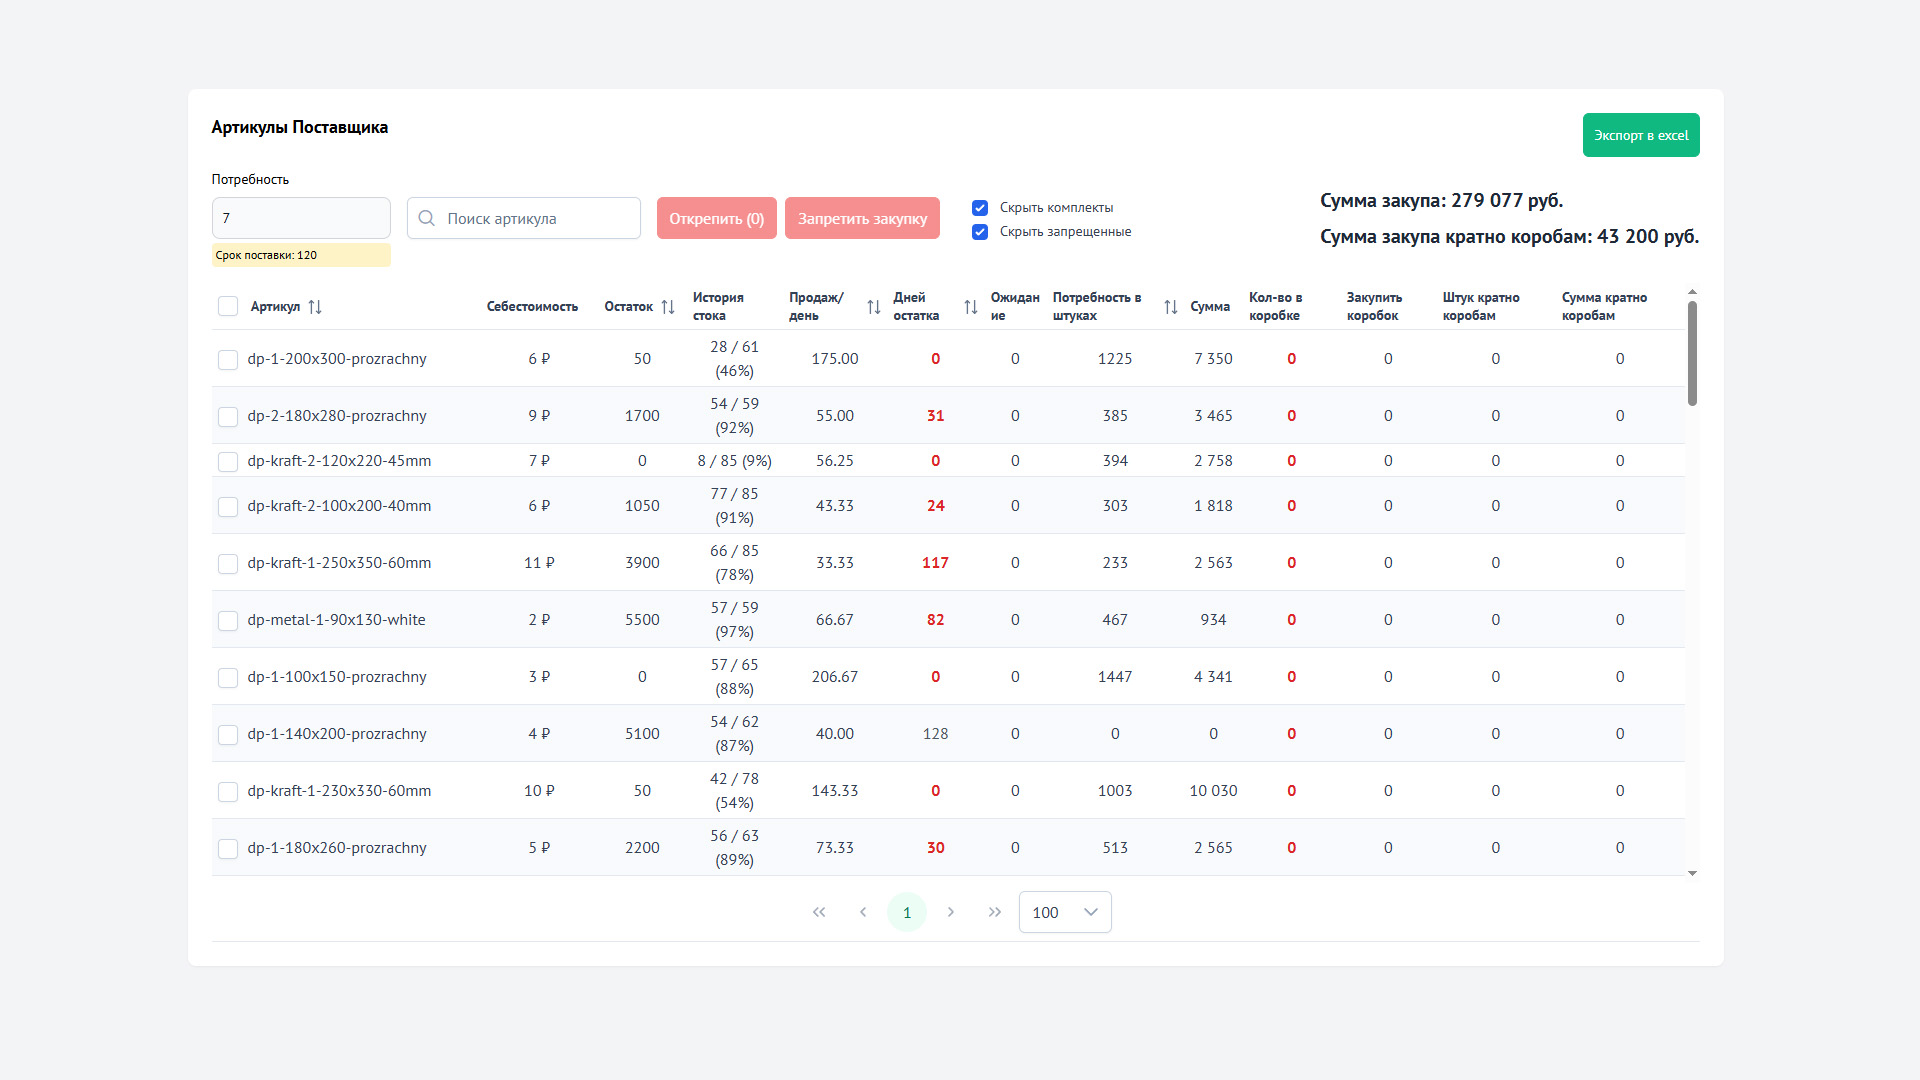
Task: Click article name dp-1-140x200-prozrachny
Action: coord(337,734)
